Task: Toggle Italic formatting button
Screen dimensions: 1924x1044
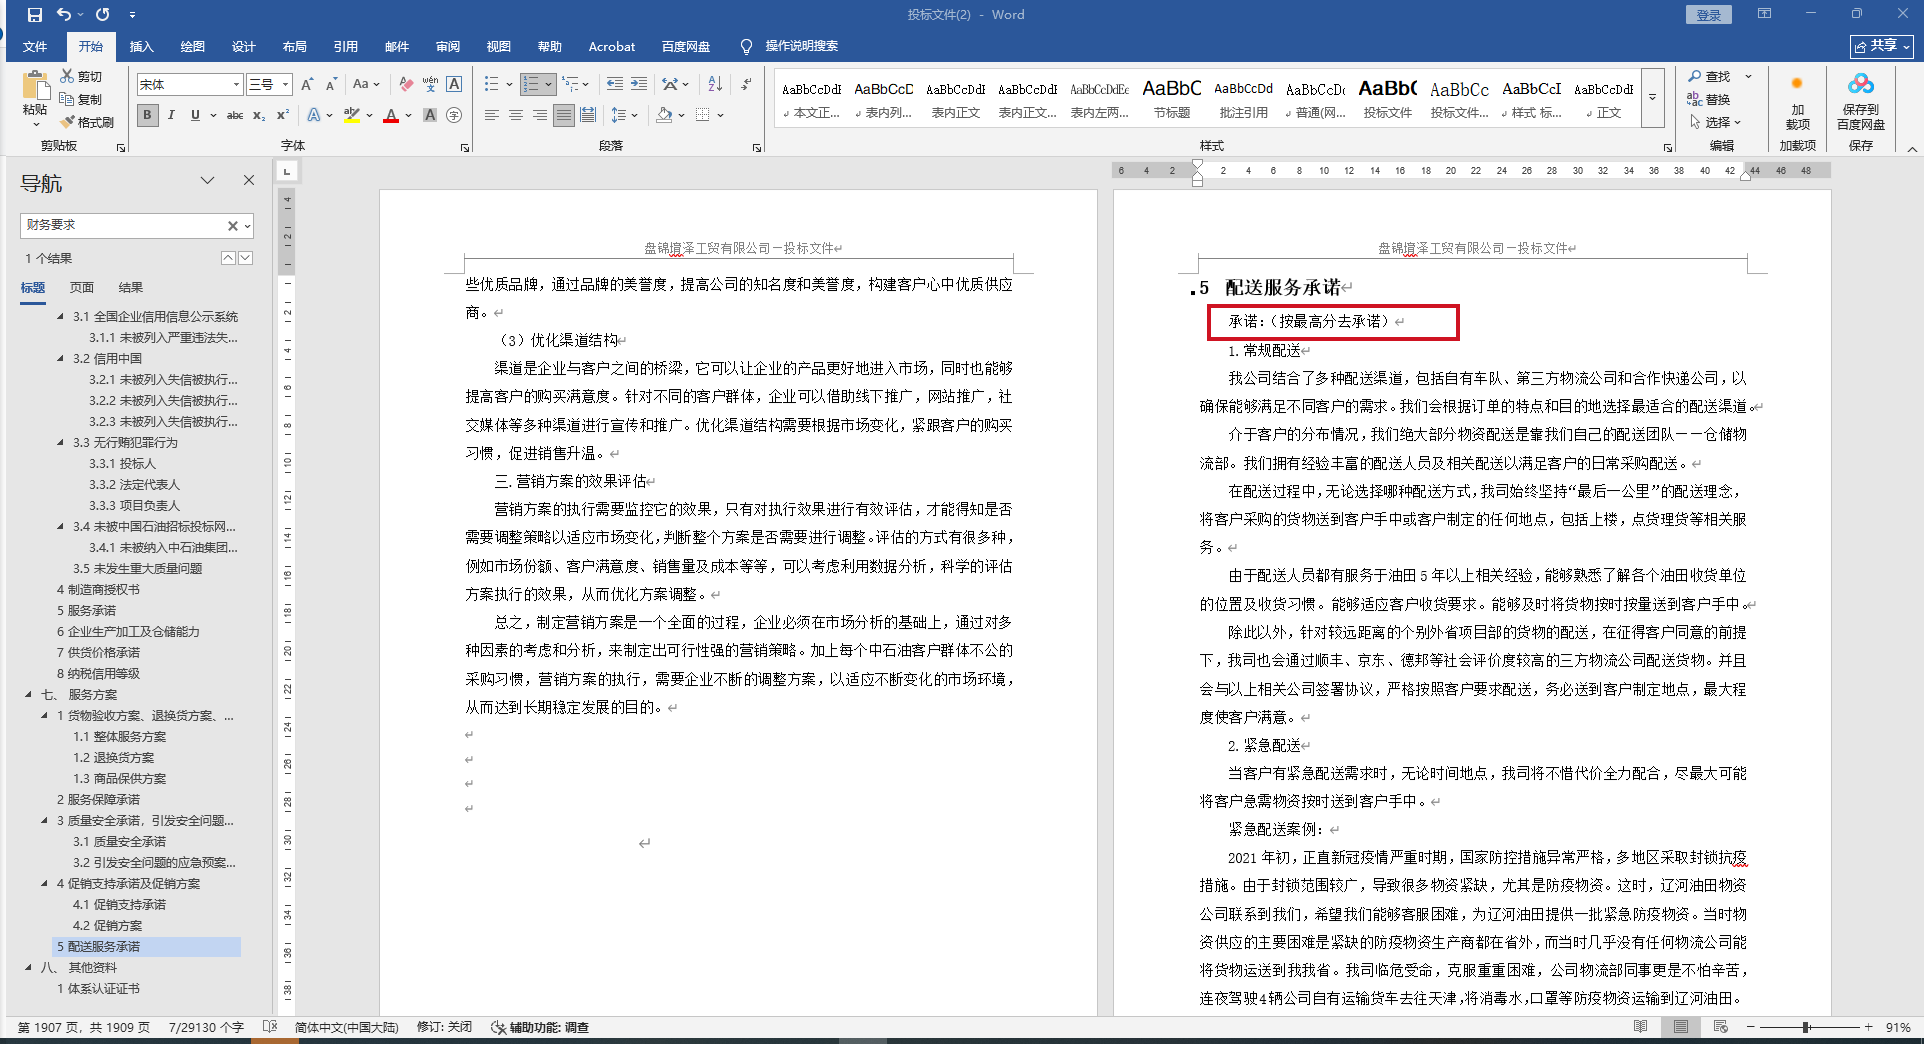Action: coord(171,115)
